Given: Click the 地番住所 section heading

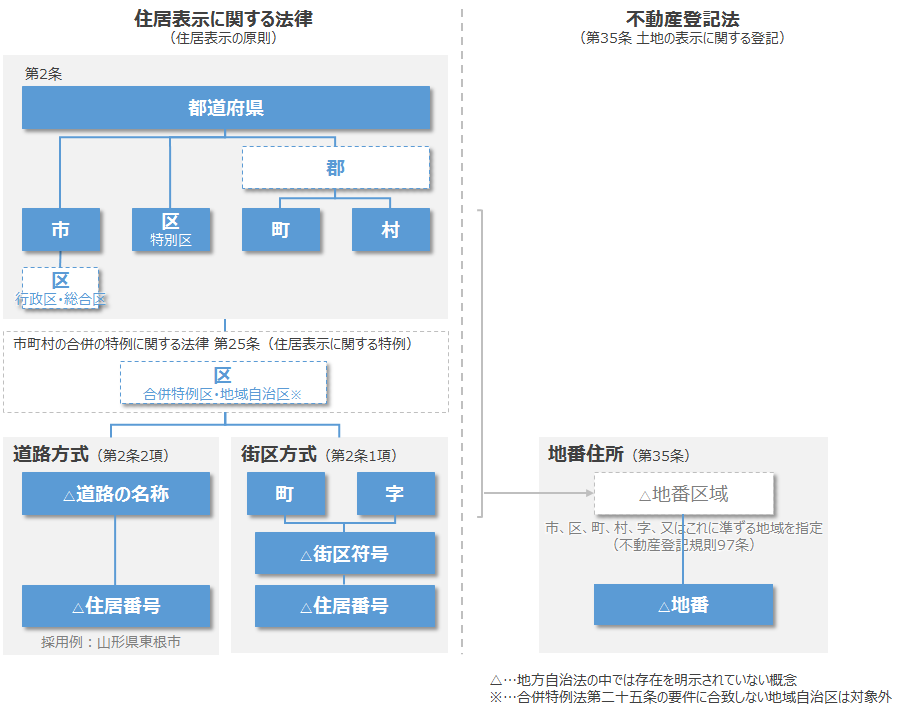Looking at the screenshot, I should click(586, 454).
